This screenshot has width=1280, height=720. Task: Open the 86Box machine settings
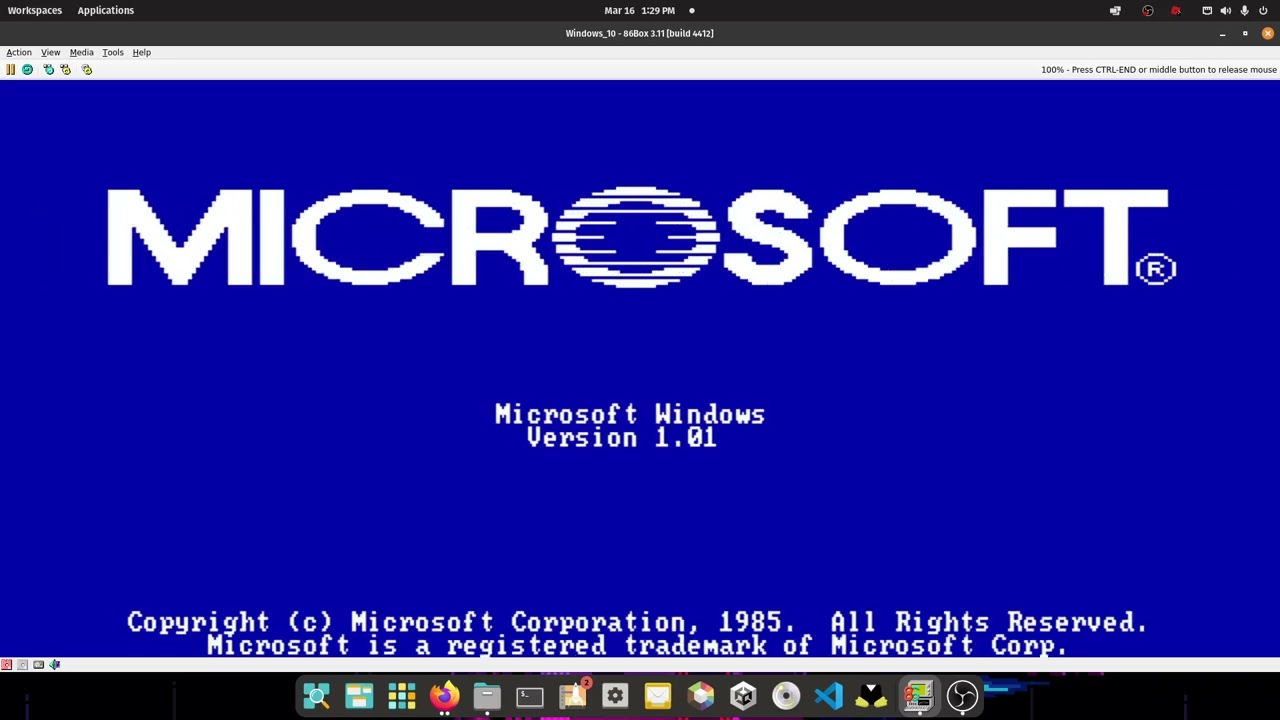[x=87, y=69]
